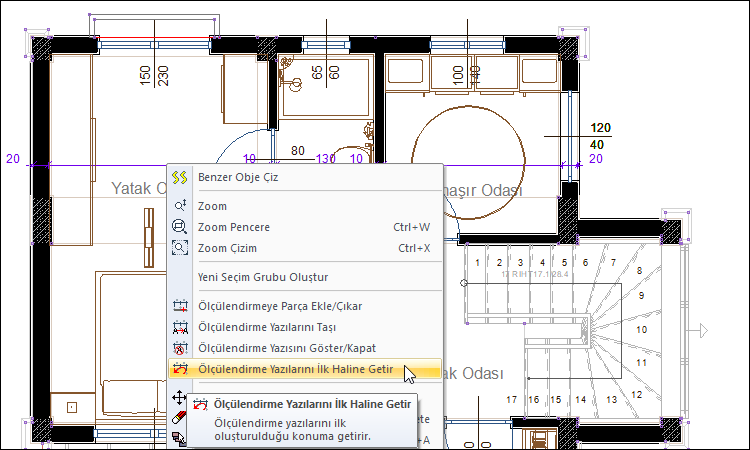
Task: Click the Zoom Pencere icon
Action: (x=180, y=227)
